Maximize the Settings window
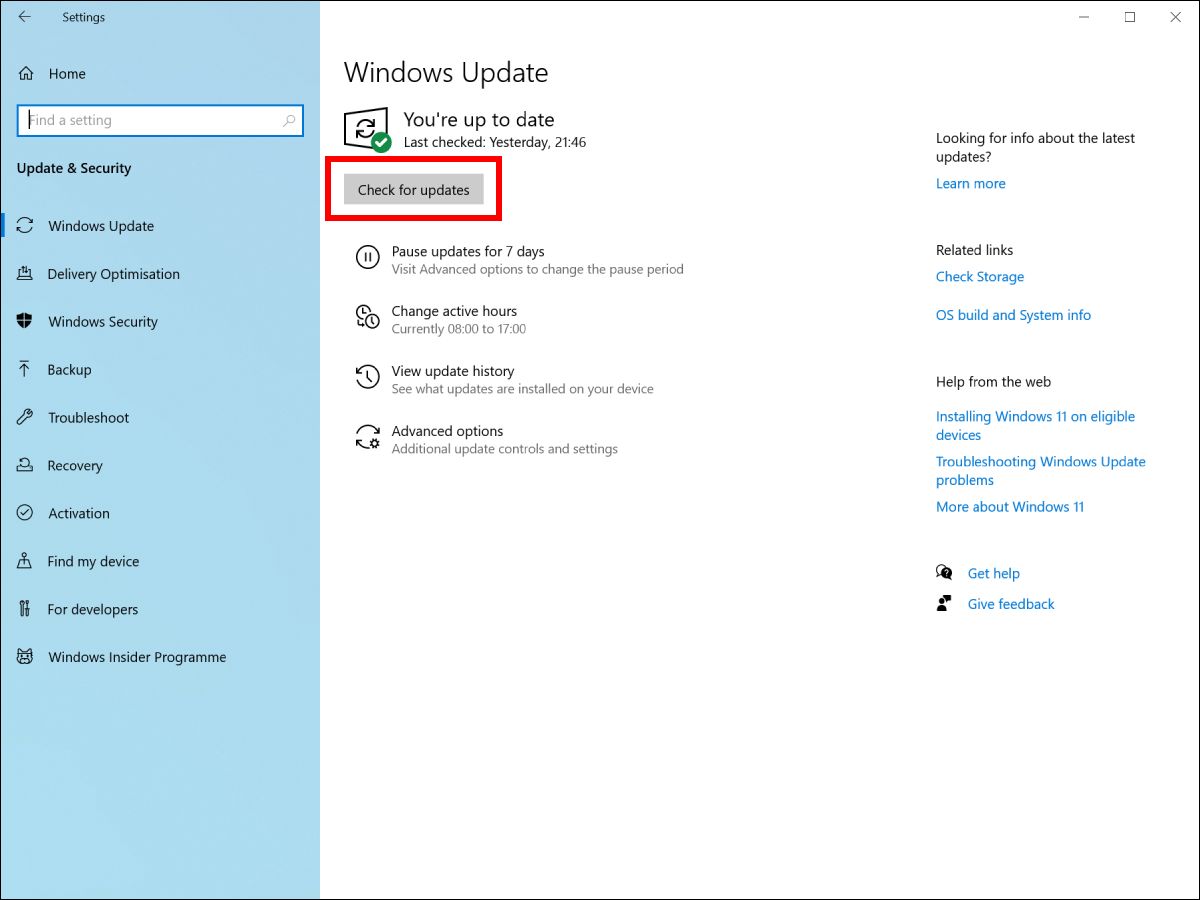Image resolution: width=1200 pixels, height=900 pixels. pos(1130,17)
